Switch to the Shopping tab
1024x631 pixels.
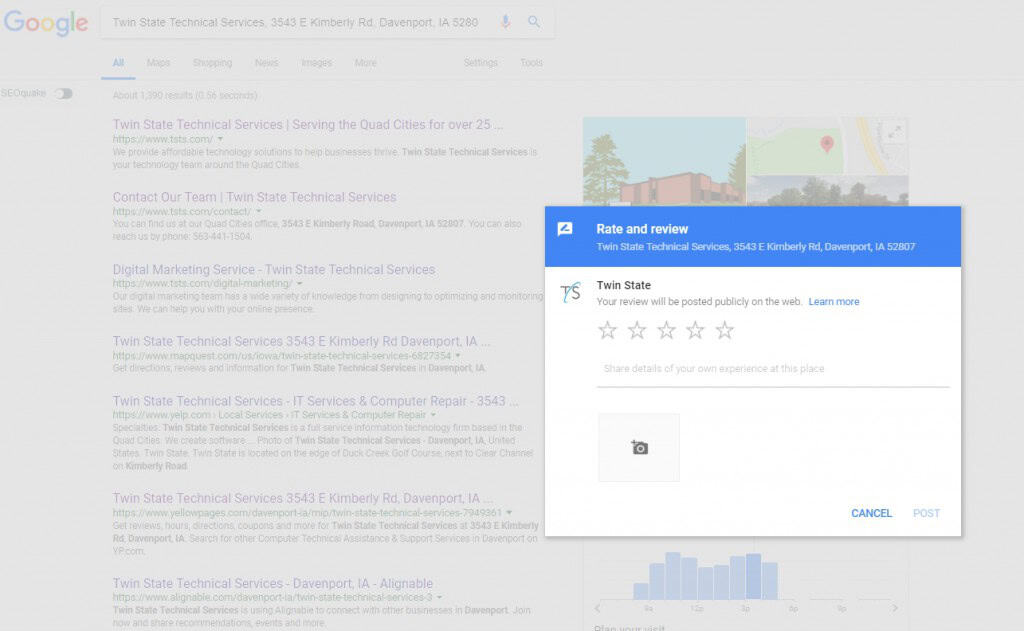[x=212, y=63]
